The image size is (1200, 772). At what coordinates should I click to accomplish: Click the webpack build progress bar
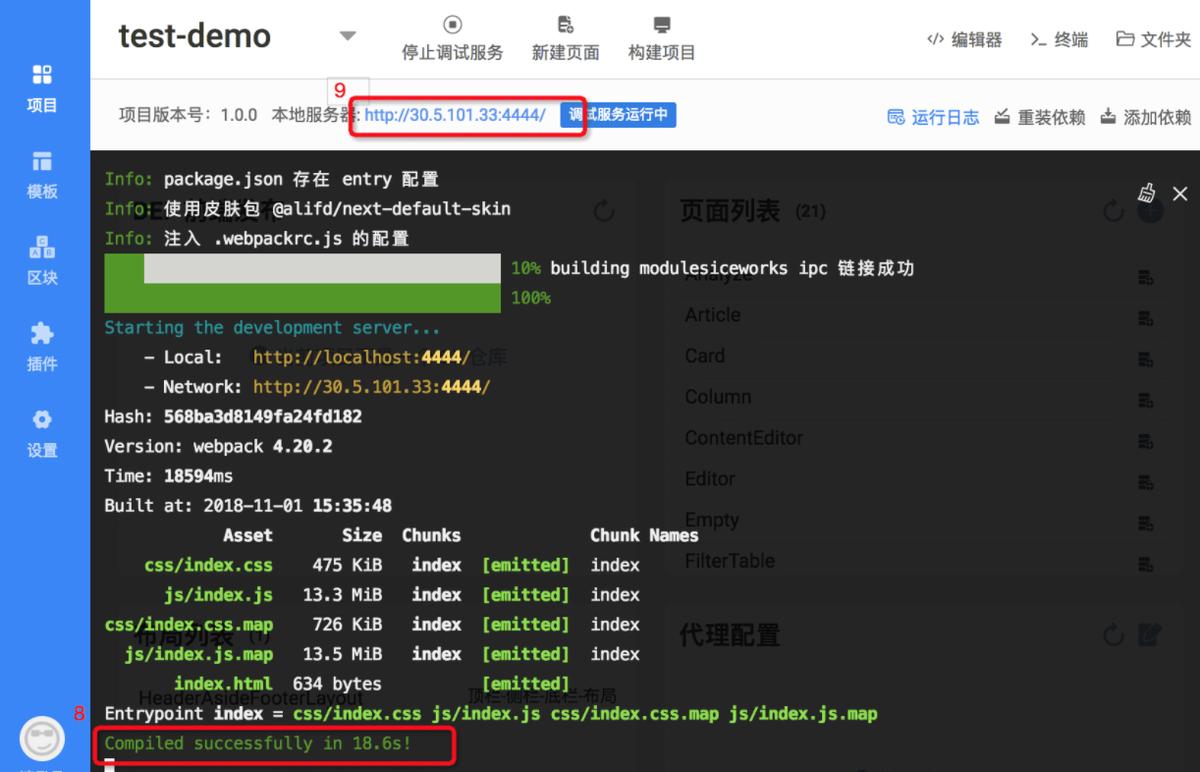(302, 283)
